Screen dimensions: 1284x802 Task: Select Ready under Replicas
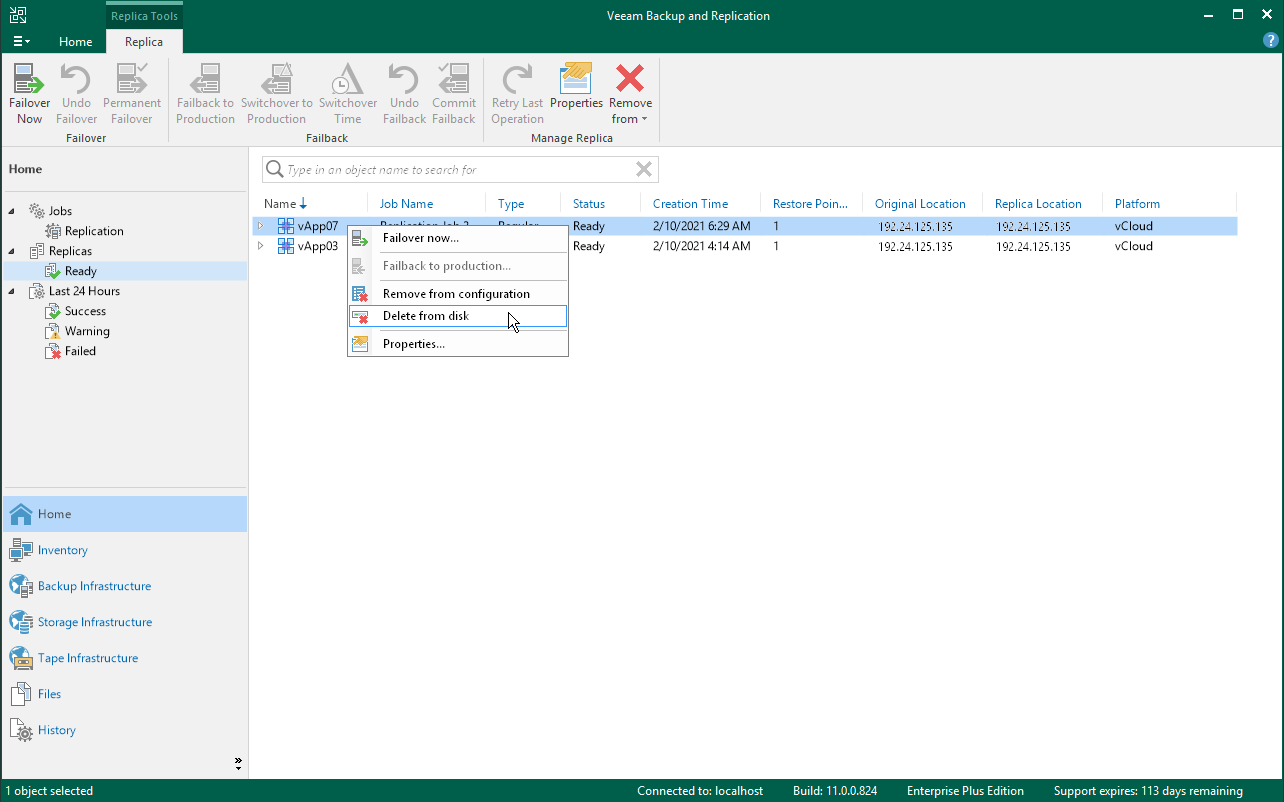click(80, 271)
